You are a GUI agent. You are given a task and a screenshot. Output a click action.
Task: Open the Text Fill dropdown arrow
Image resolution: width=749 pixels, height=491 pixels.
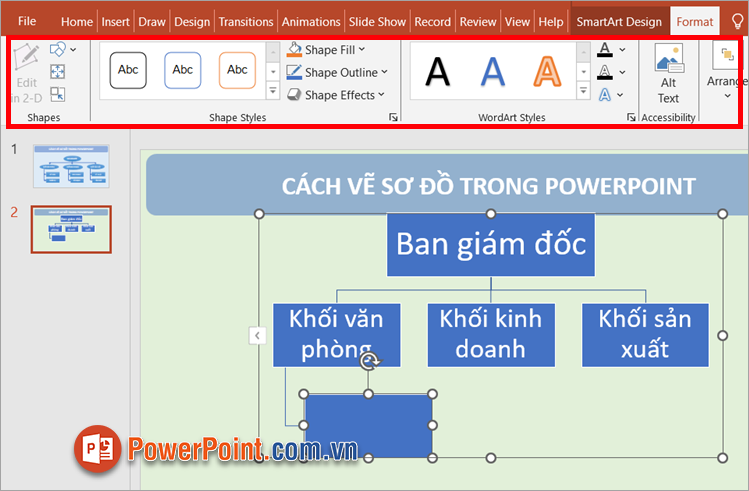tap(622, 49)
